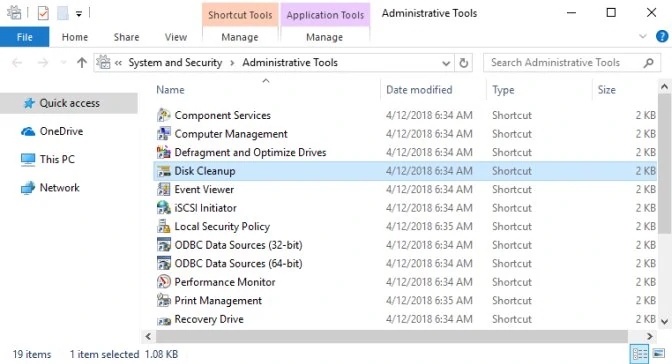This screenshot has height=364, width=672.
Task: Click scroll left arrow of file list
Action: tap(148, 337)
